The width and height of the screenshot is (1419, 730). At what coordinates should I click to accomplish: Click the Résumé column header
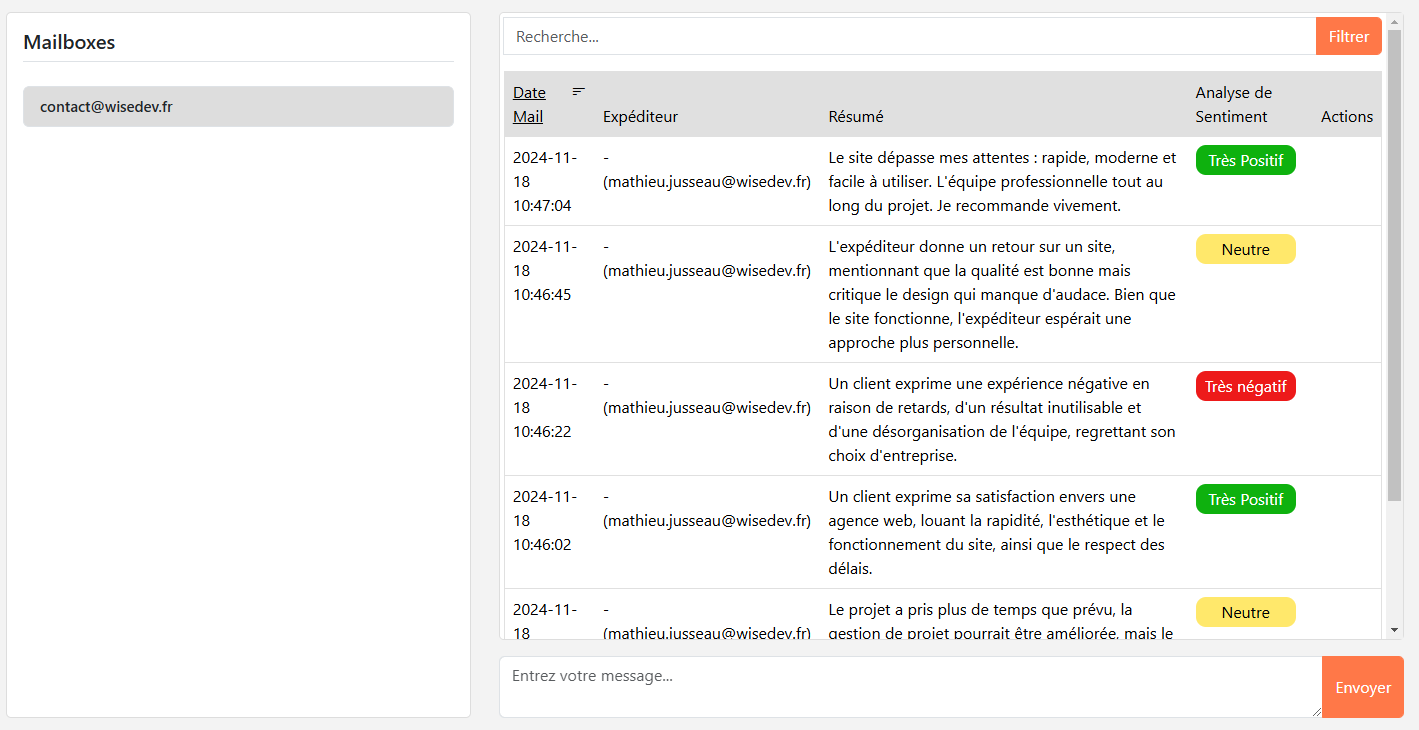click(x=856, y=117)
